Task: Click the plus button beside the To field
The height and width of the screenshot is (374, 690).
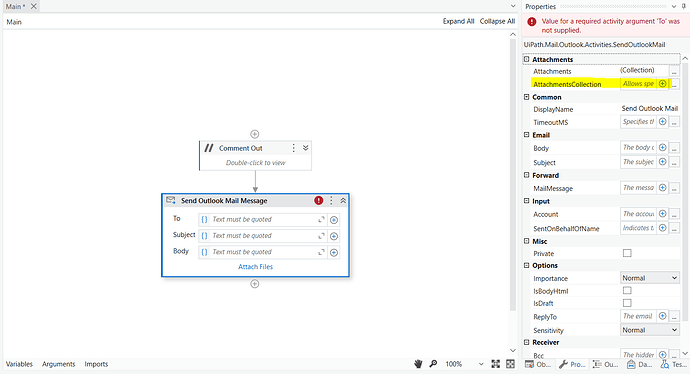Action: (334, 220)
